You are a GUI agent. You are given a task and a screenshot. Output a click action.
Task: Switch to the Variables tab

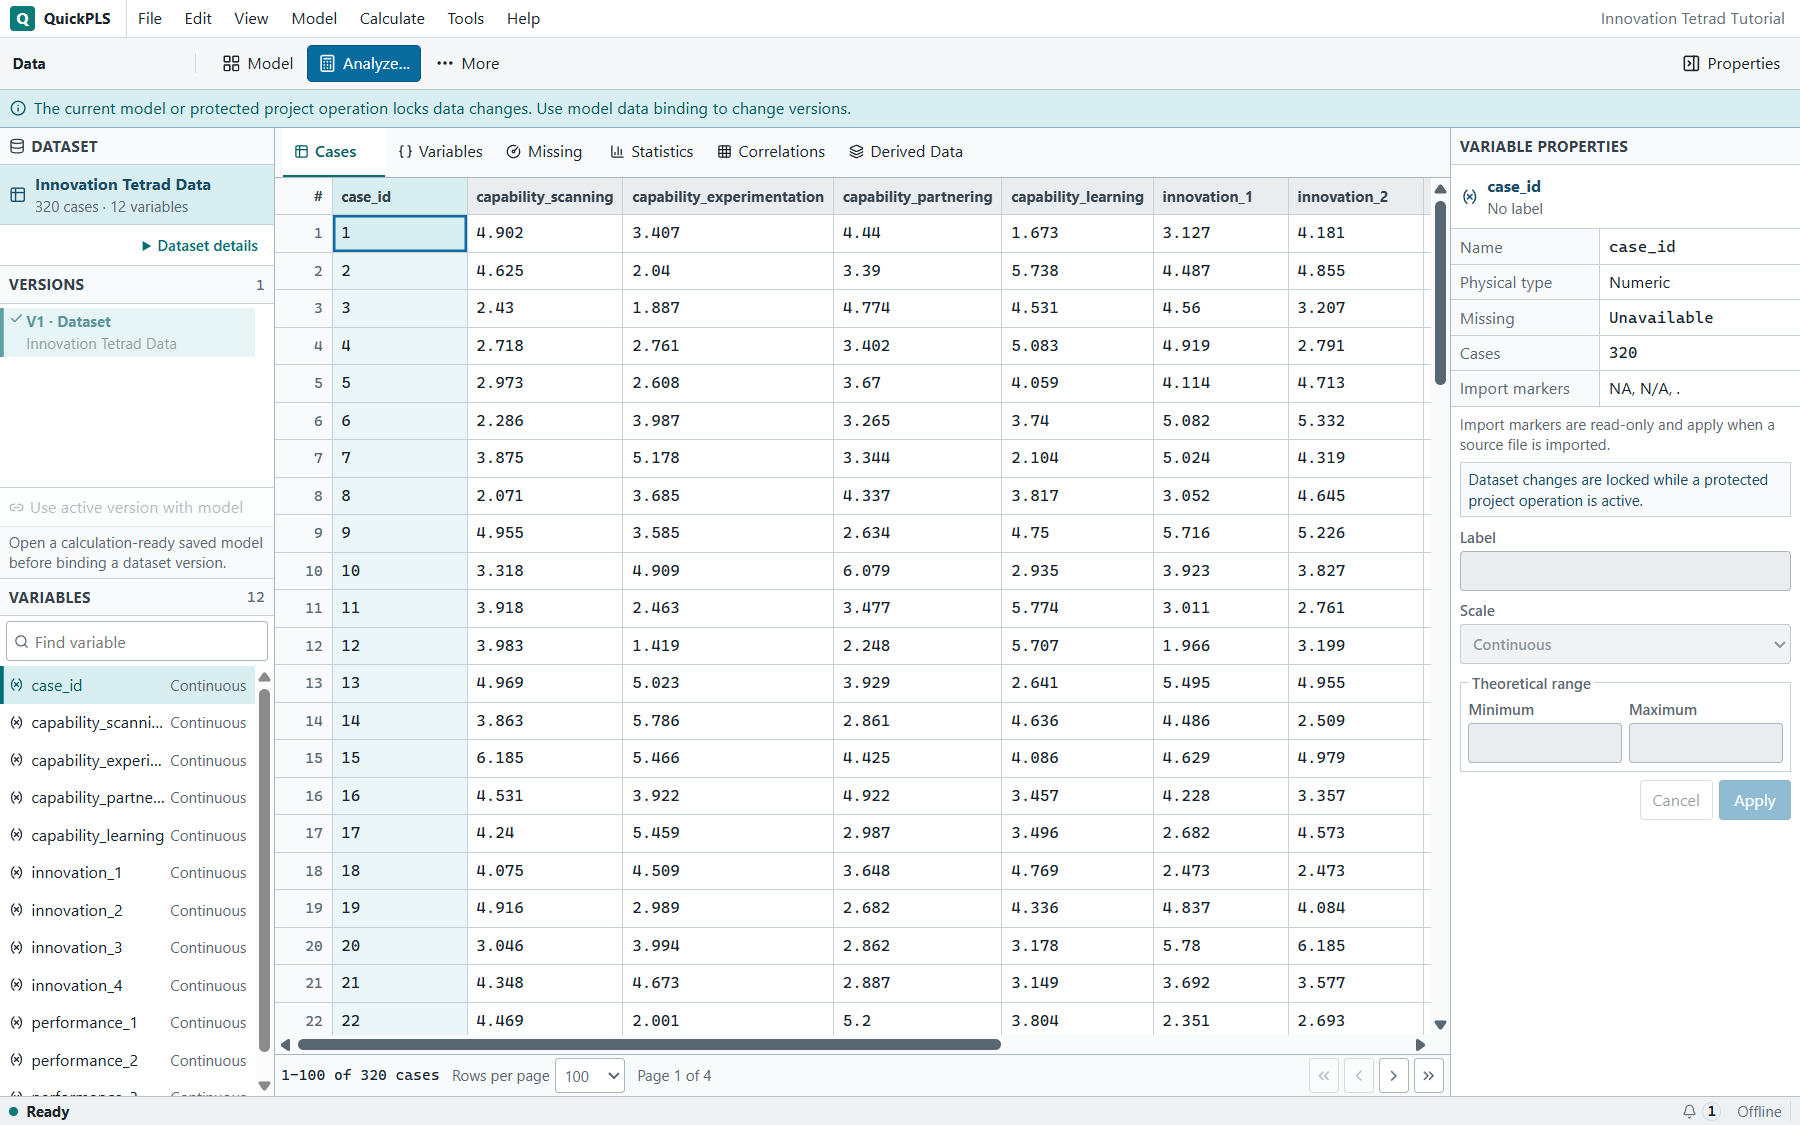coord(440,151)
